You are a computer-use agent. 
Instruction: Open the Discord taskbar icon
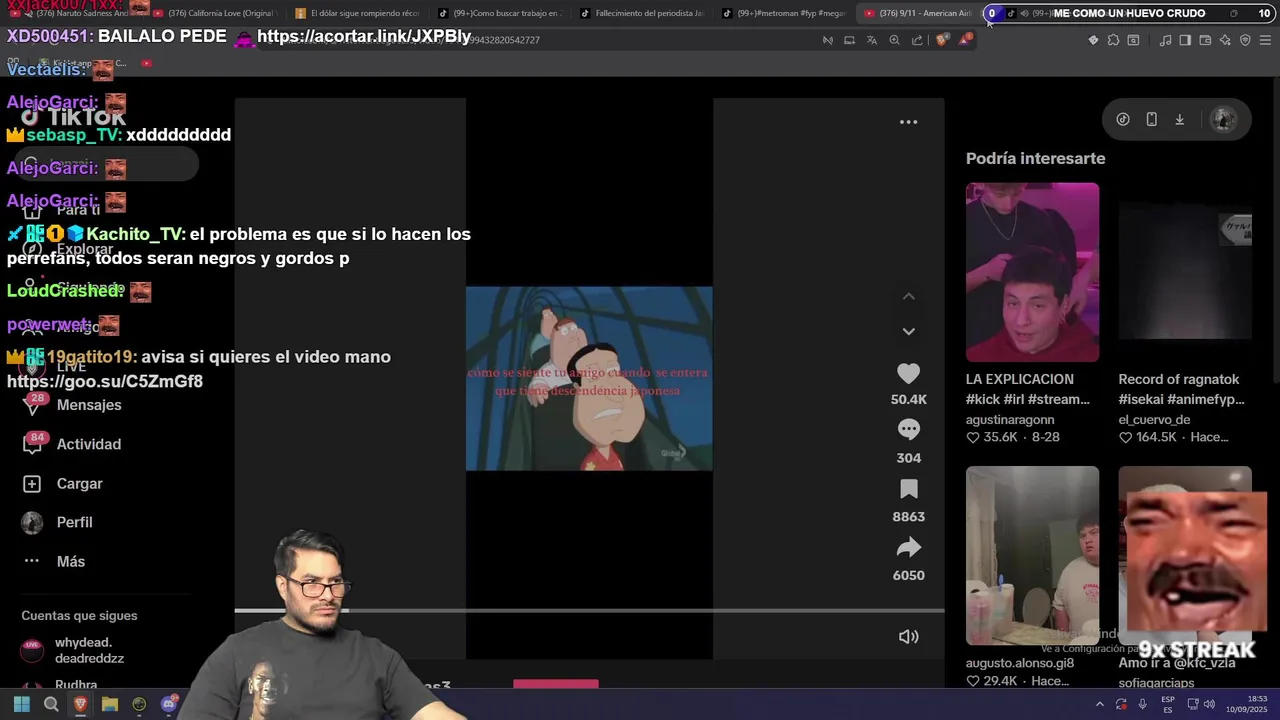pos(169,704)
